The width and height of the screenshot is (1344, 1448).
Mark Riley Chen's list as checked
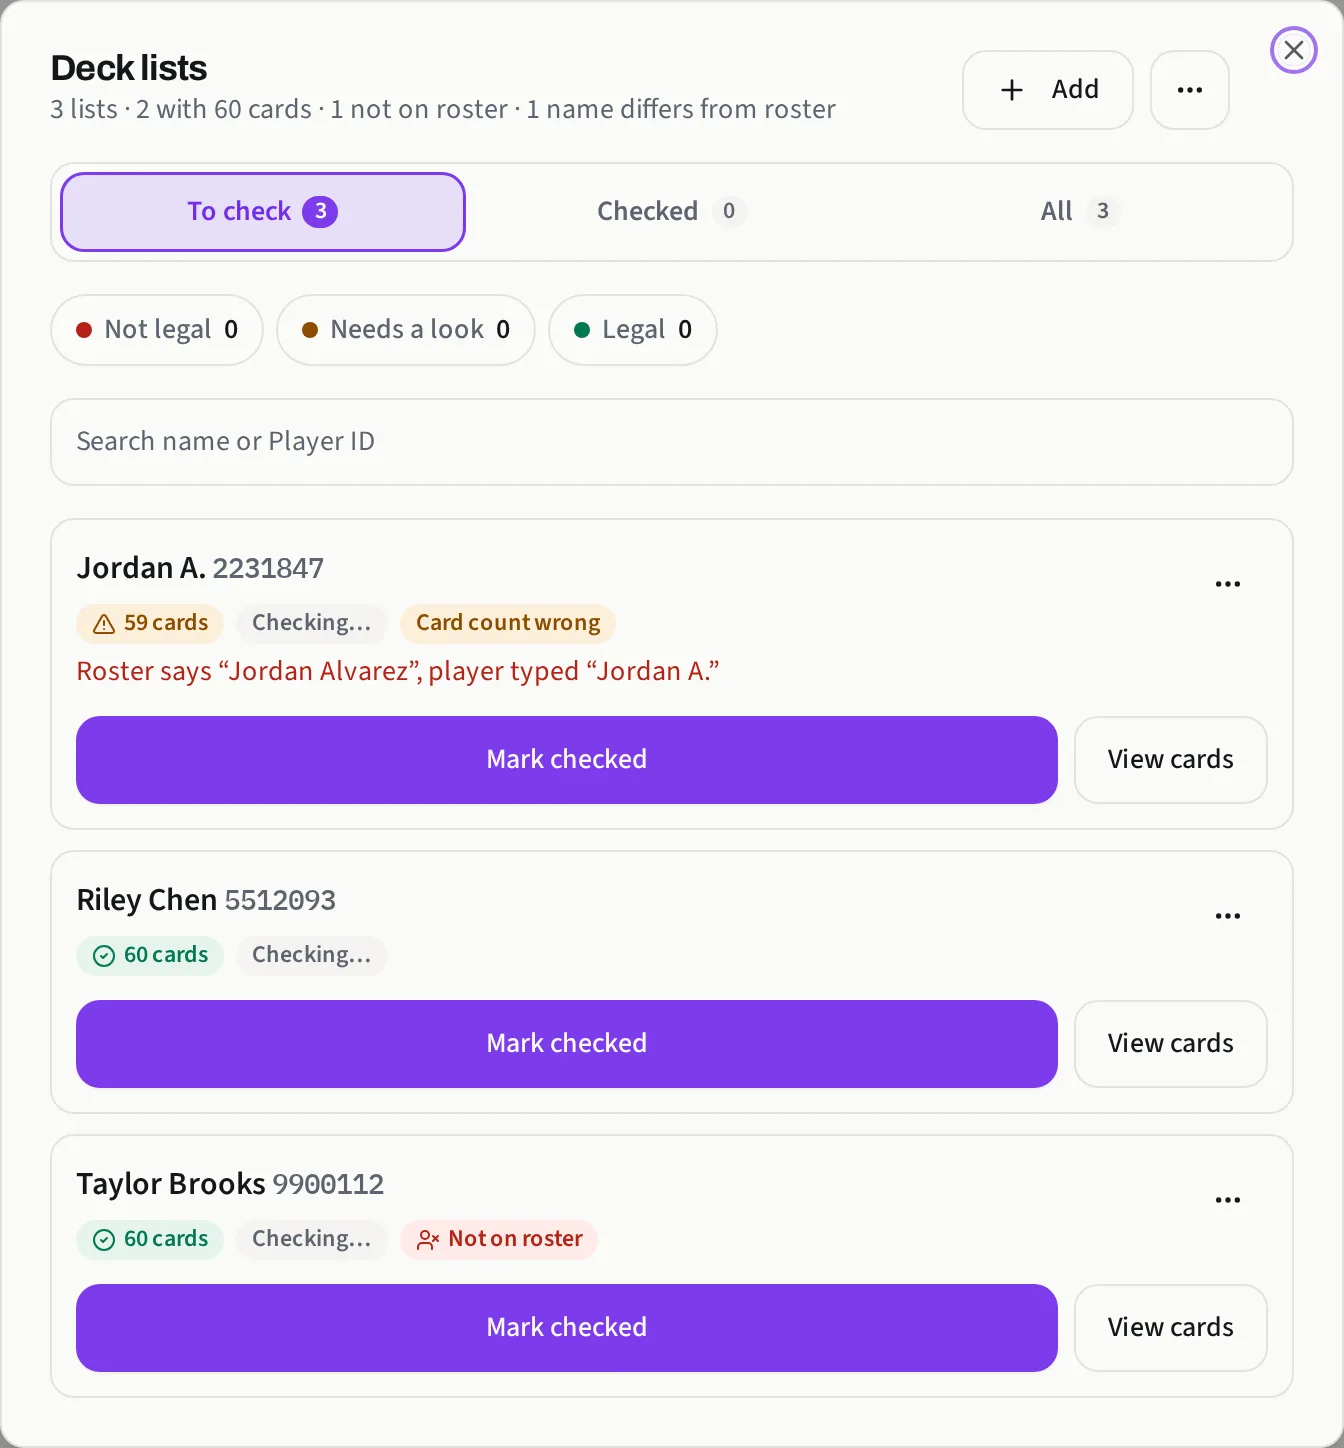tap(567, 1044)
